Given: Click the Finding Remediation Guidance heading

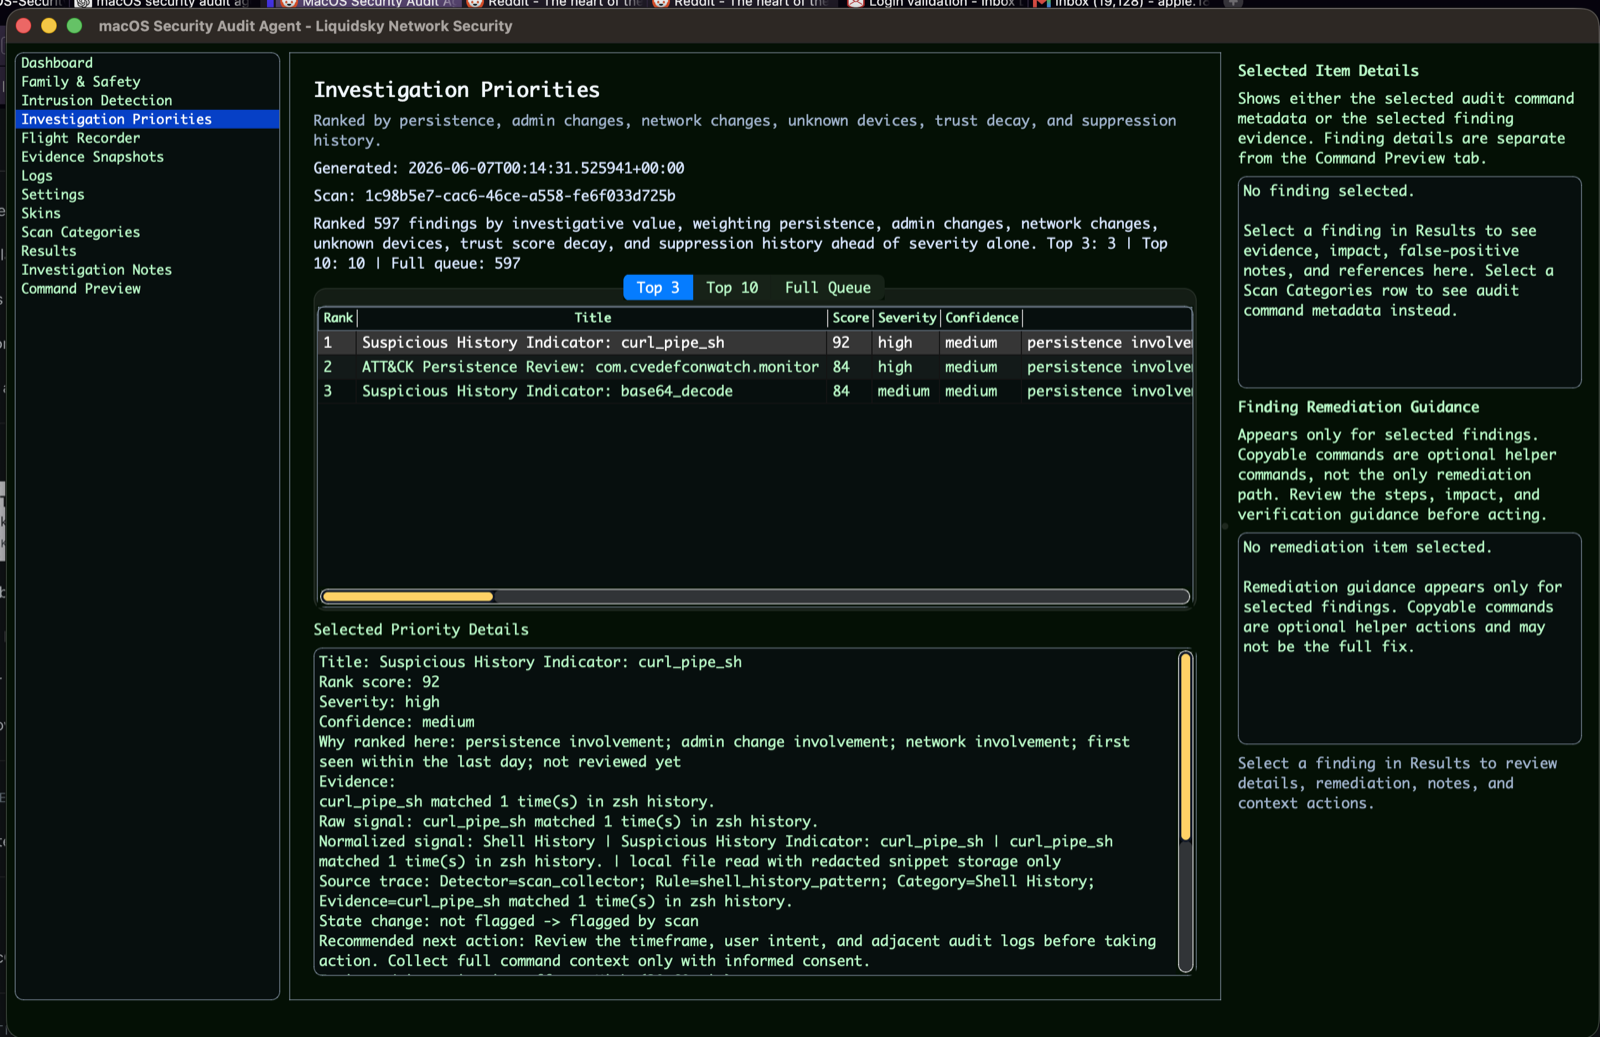Looking at the screenshot, I should point(1358,407).
